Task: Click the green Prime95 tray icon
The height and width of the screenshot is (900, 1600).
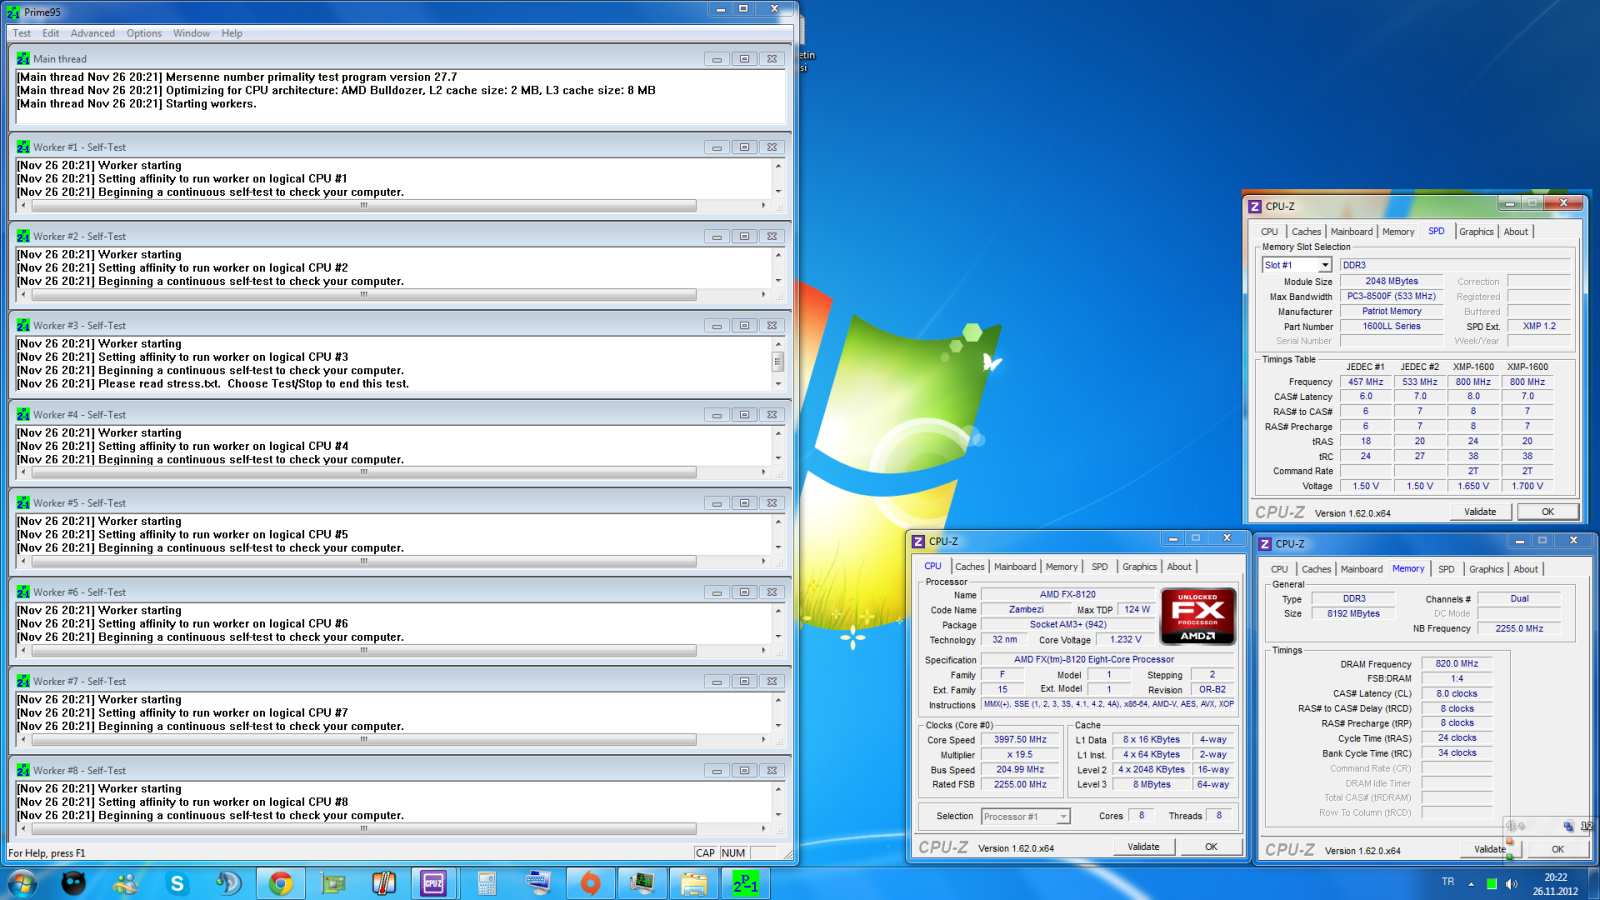Action: click(x=1491, y=884)
